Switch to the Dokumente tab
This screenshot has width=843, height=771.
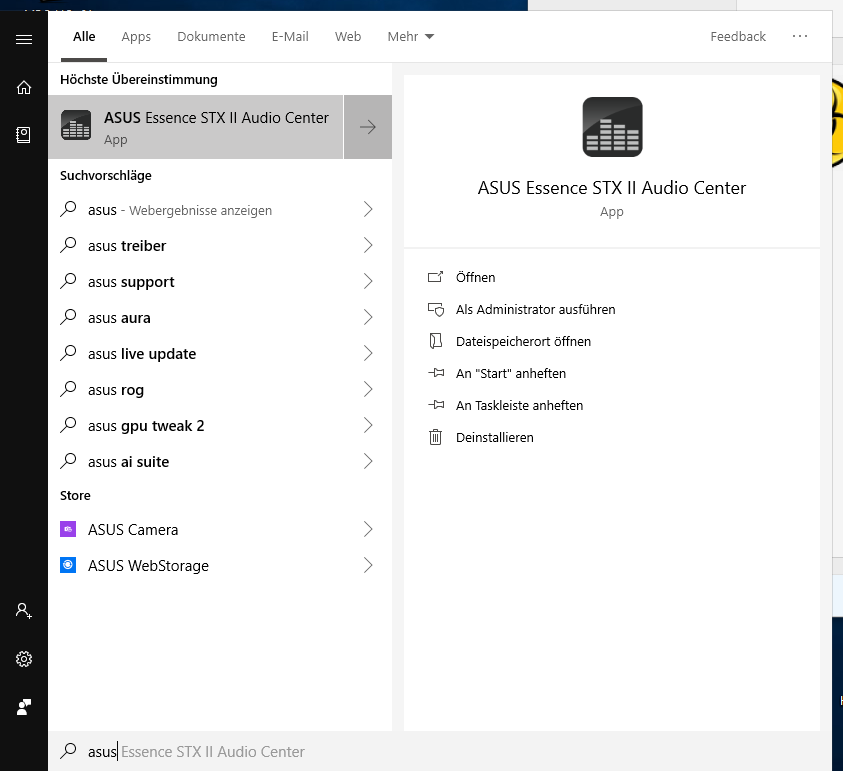click(x=211, y=37)
